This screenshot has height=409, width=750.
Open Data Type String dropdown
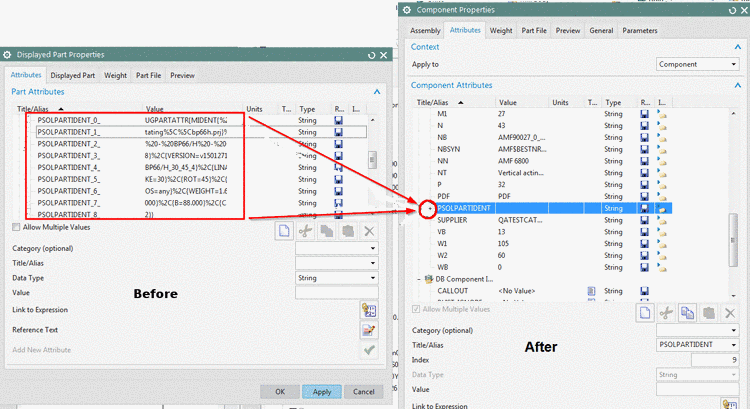tap(337, 278)
